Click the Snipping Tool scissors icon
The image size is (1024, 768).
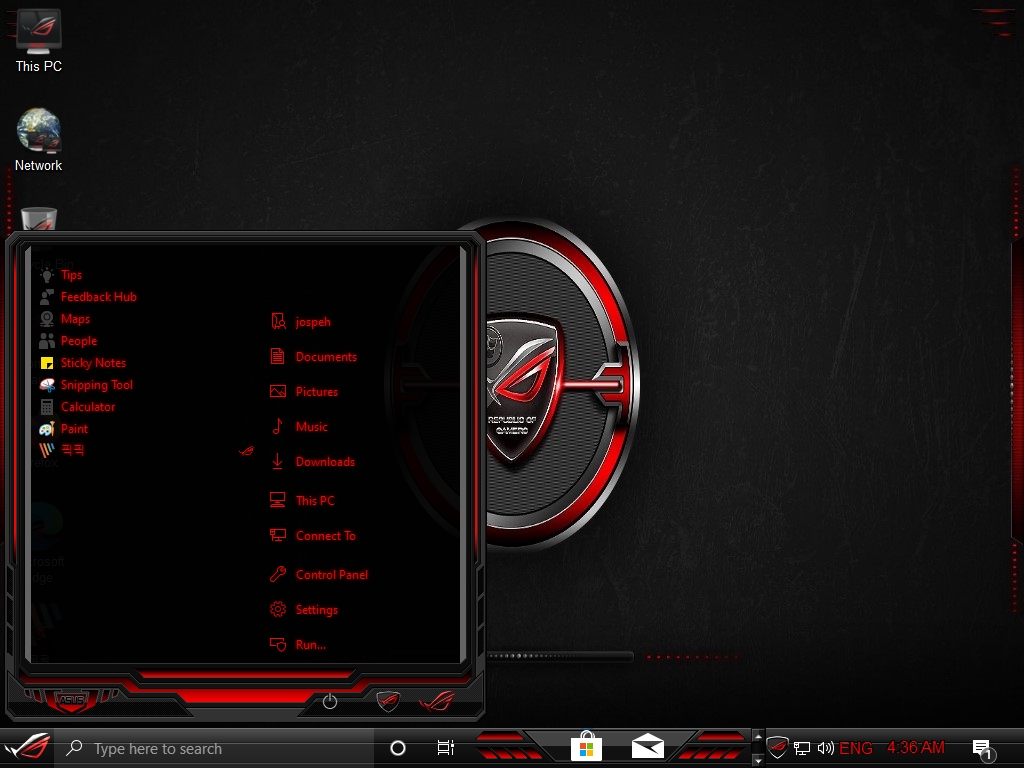[x=46, y=385]
